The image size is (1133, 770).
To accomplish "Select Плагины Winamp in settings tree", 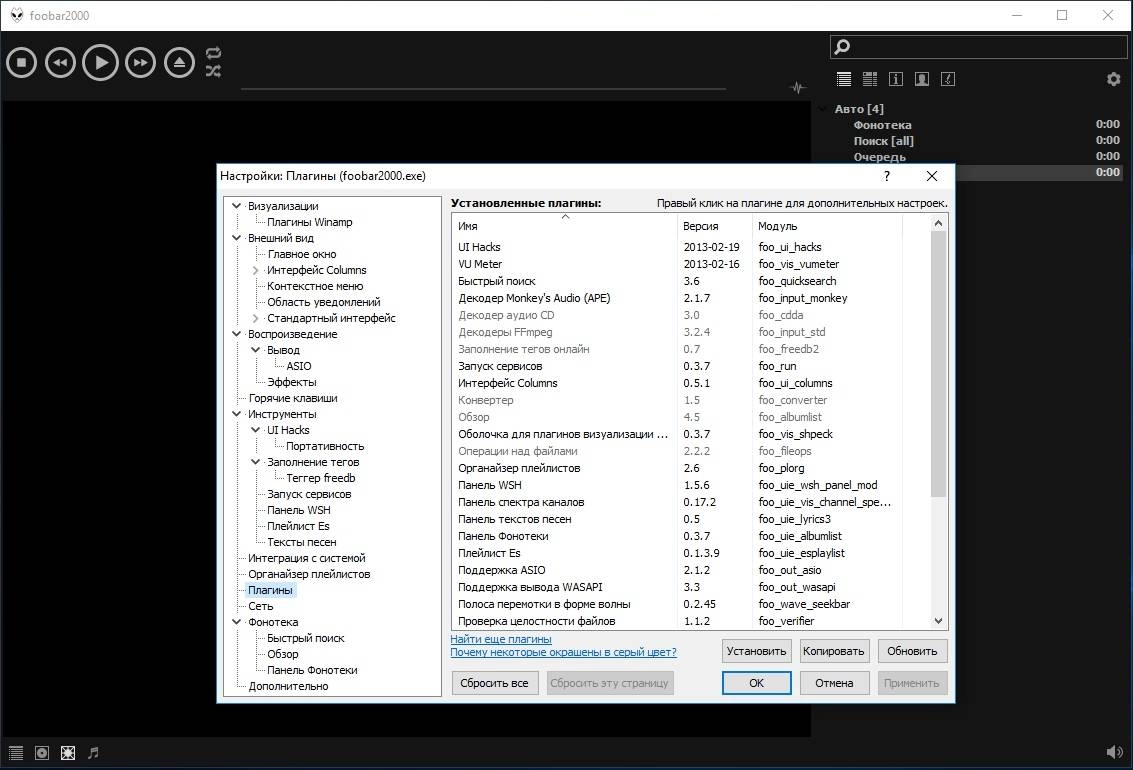I will [309, 222].
